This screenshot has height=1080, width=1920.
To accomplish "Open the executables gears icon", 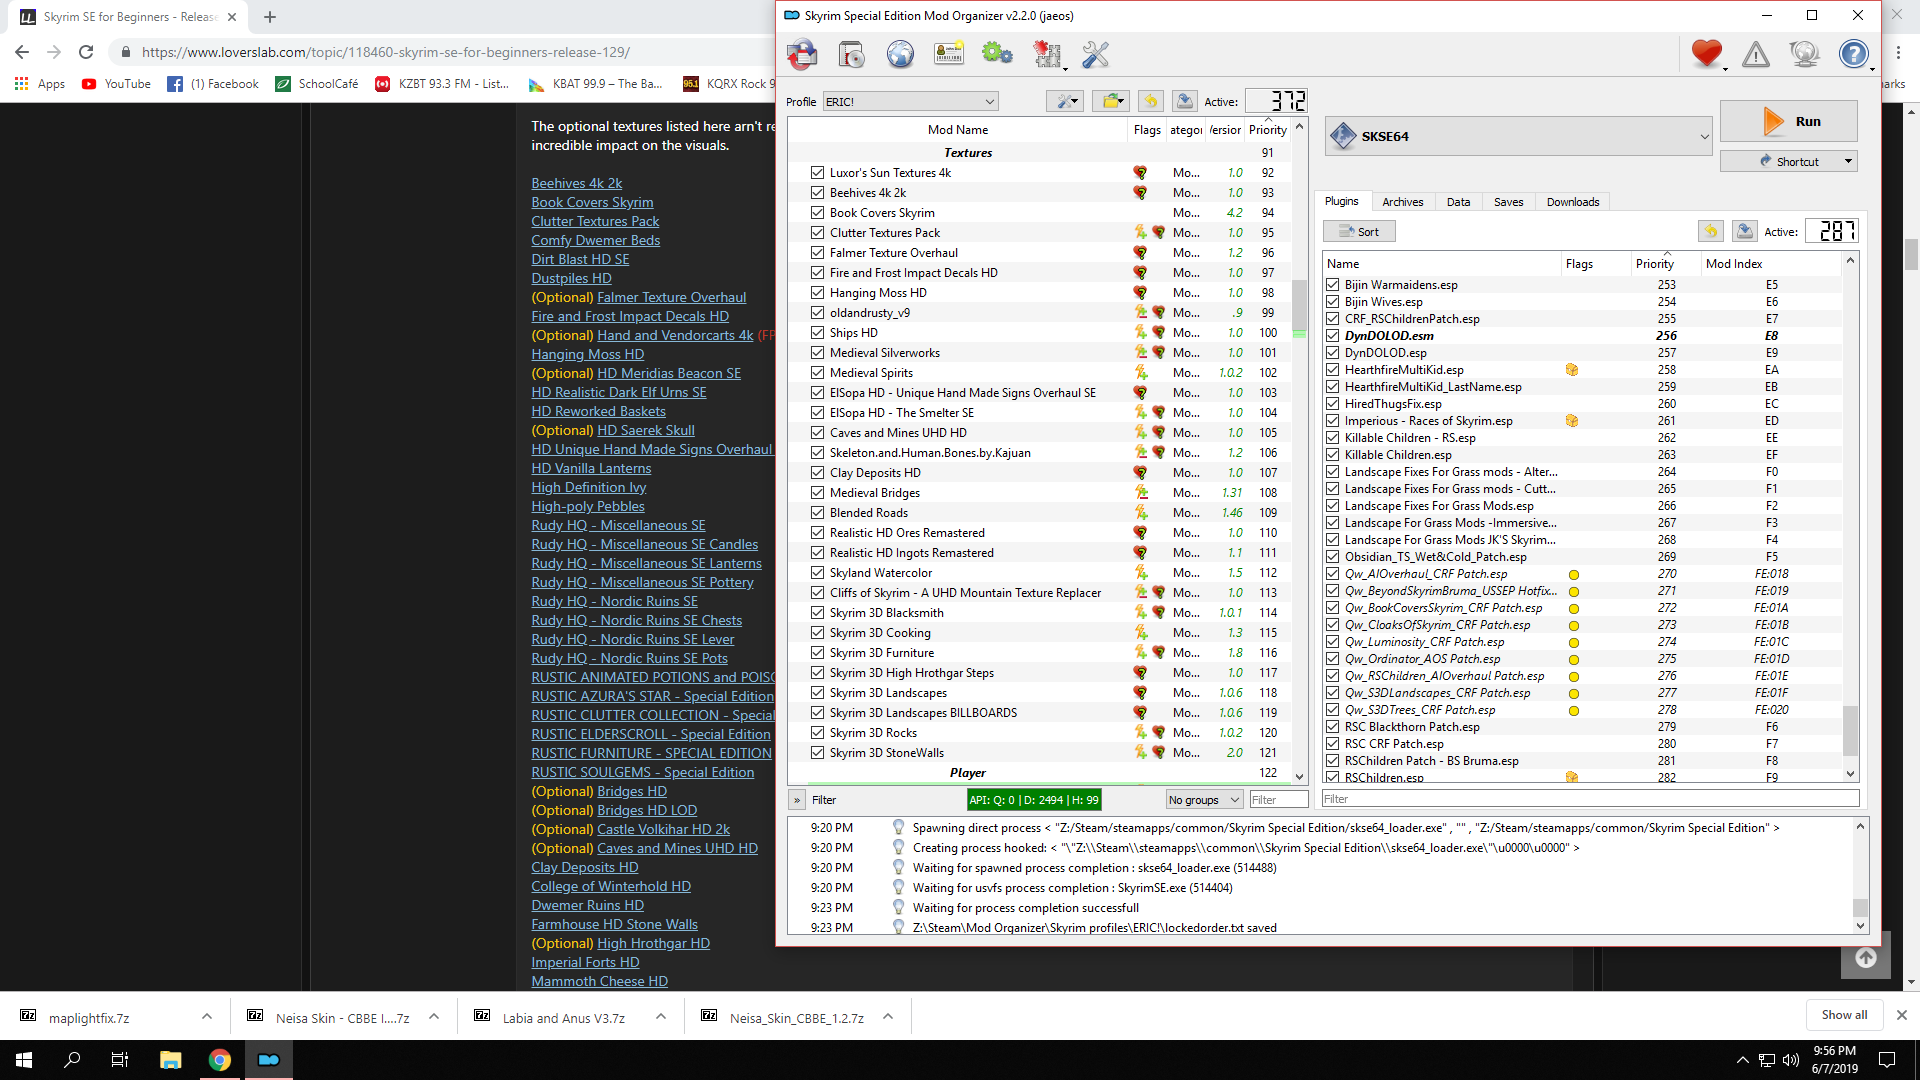I will 998,54.
